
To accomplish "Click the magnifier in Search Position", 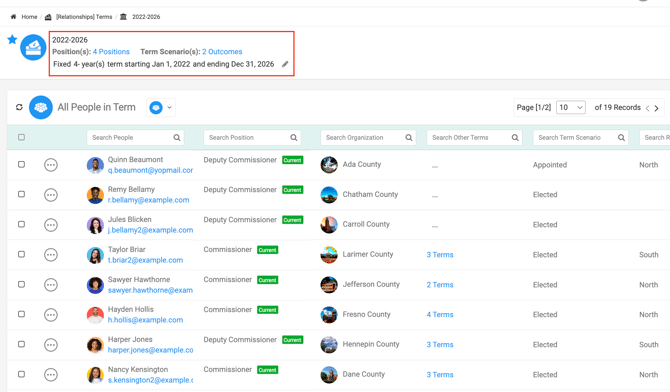I will tap(294, 138).
